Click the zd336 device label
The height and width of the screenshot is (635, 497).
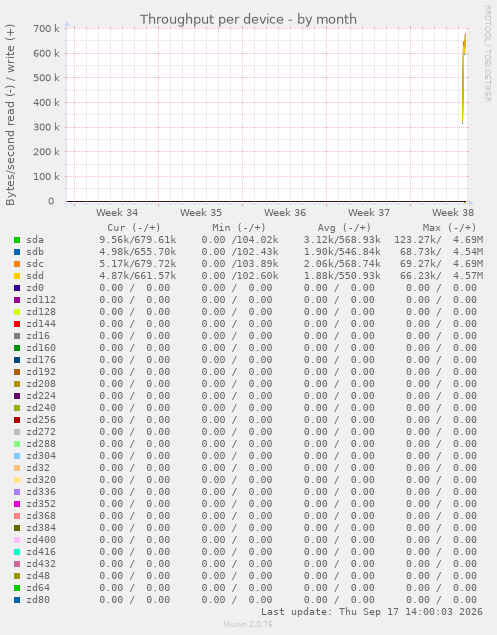point(41,492)
